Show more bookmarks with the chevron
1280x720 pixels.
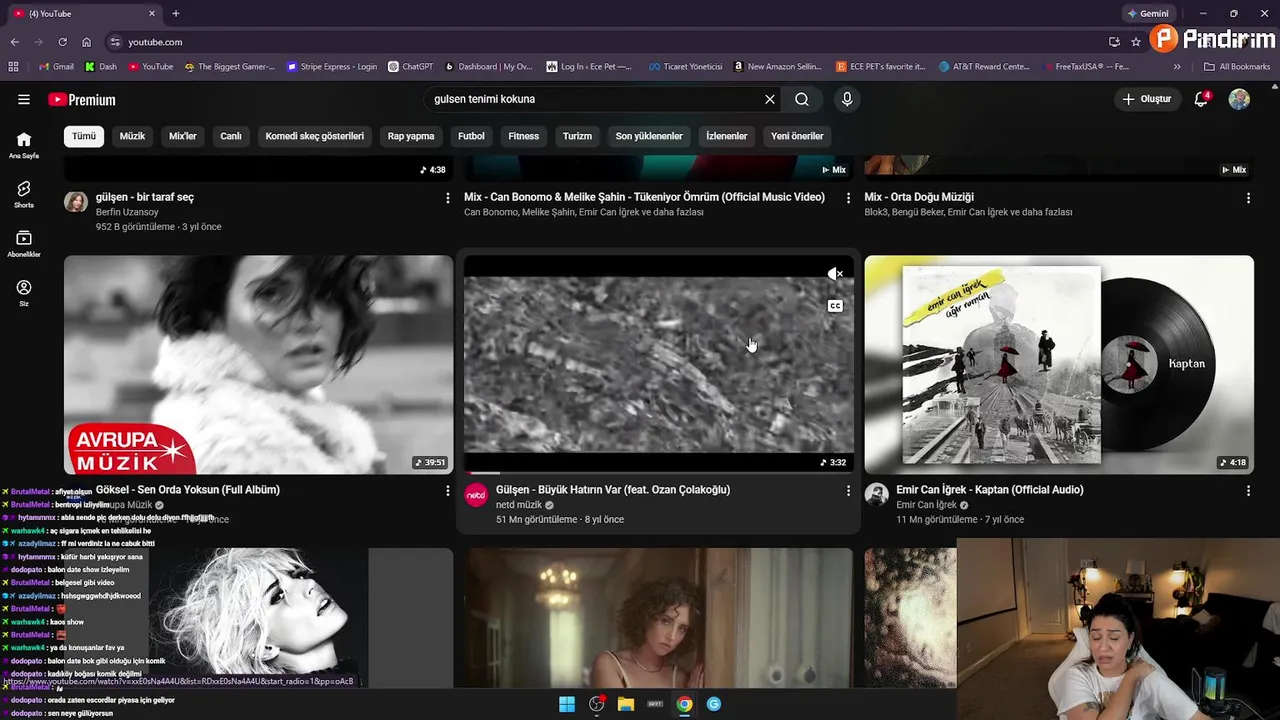click(x=1177, y=67)
